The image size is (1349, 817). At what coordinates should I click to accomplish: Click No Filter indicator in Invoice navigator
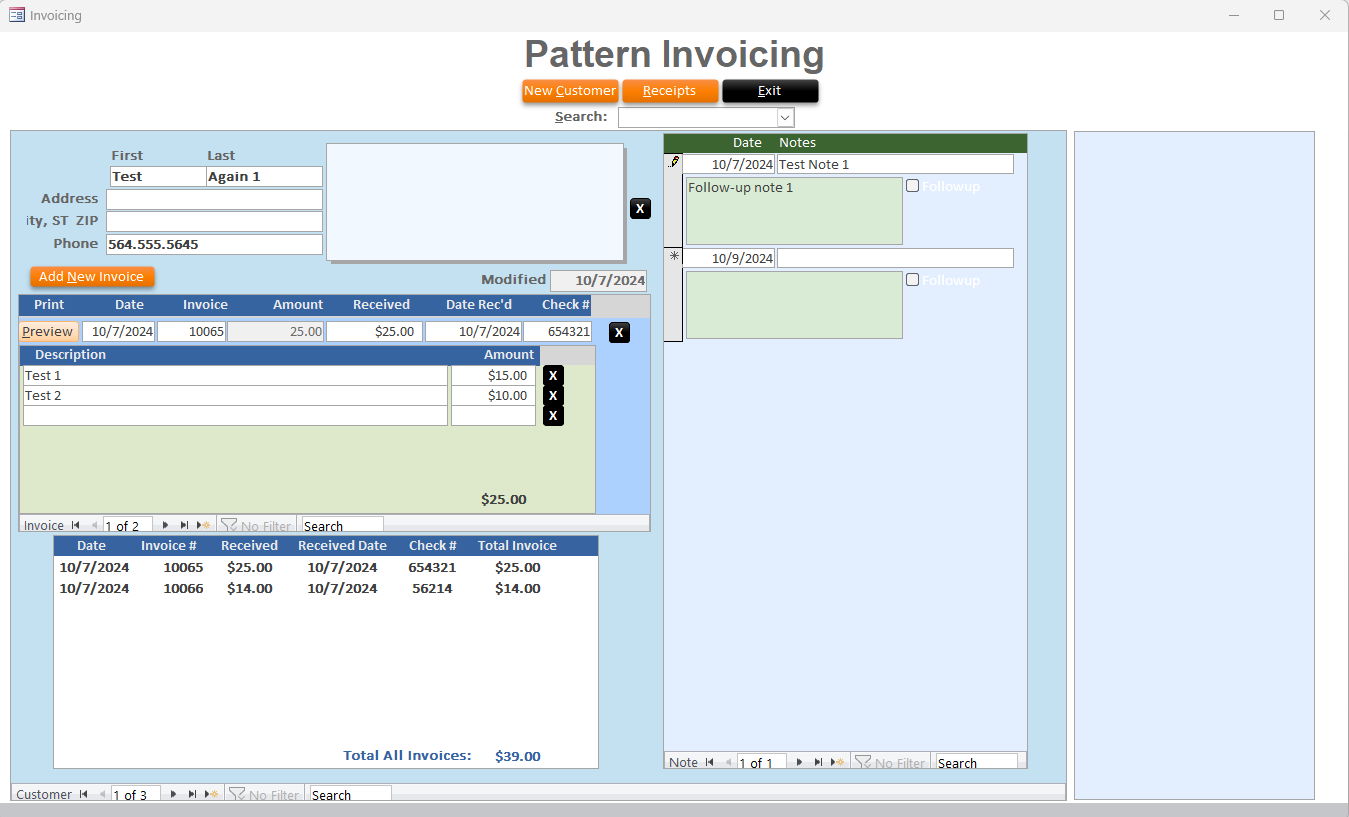point(256,525)
